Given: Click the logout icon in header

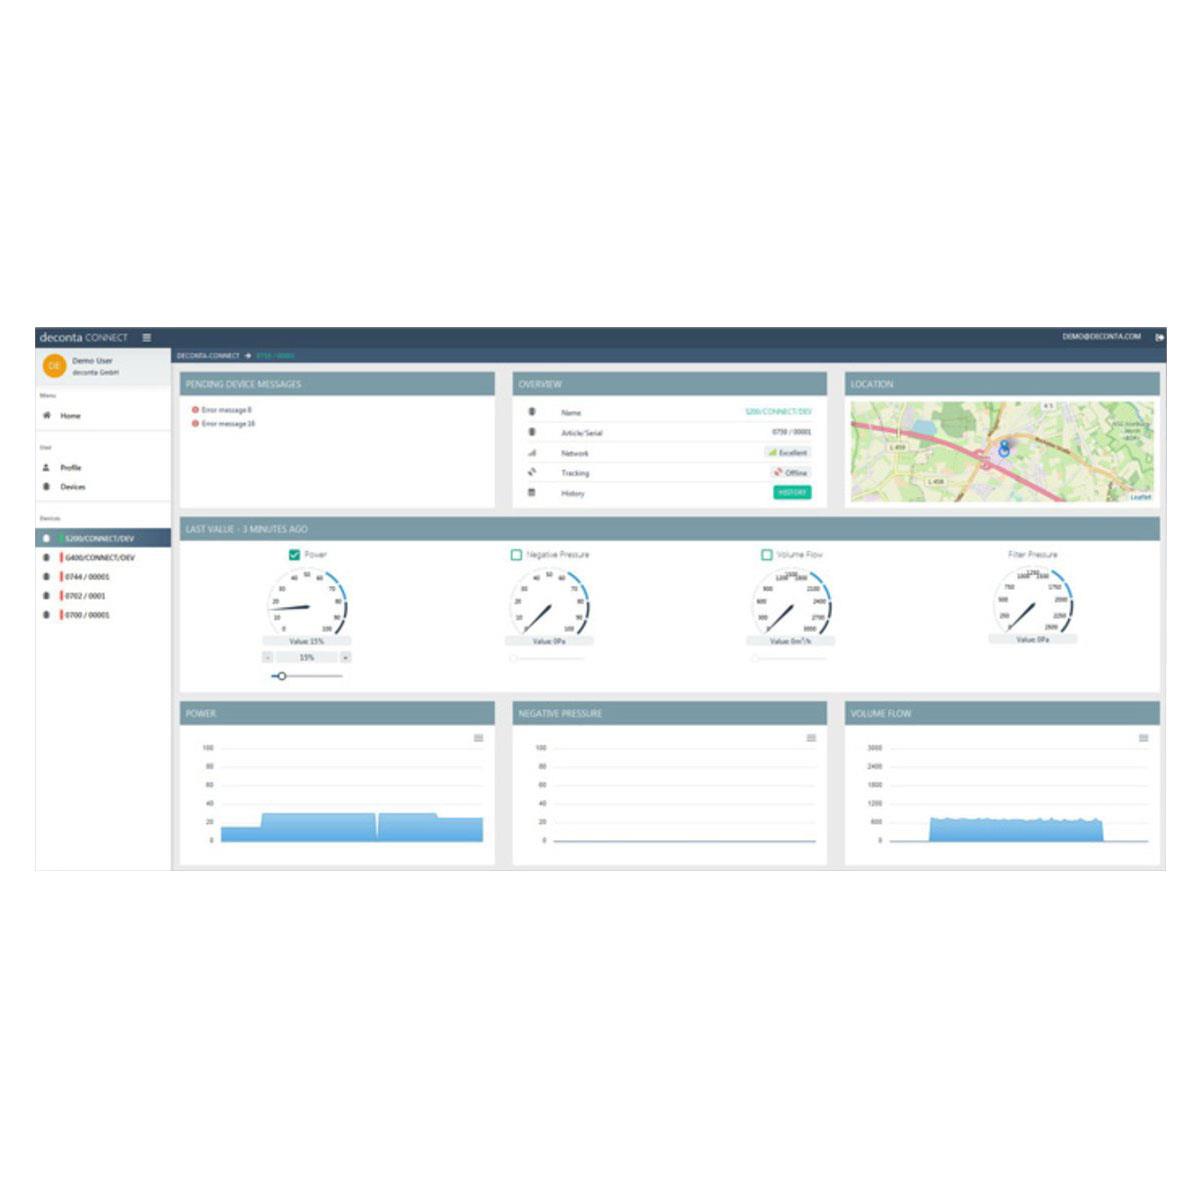Looking at the screenshot, I should [x=1160, y=338].
